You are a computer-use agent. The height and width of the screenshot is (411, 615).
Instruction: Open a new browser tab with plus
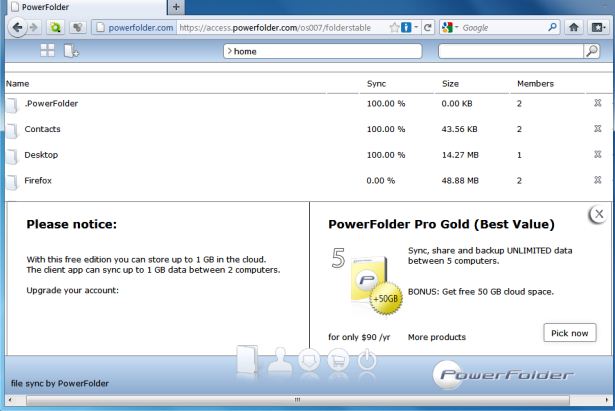point(176,7)
